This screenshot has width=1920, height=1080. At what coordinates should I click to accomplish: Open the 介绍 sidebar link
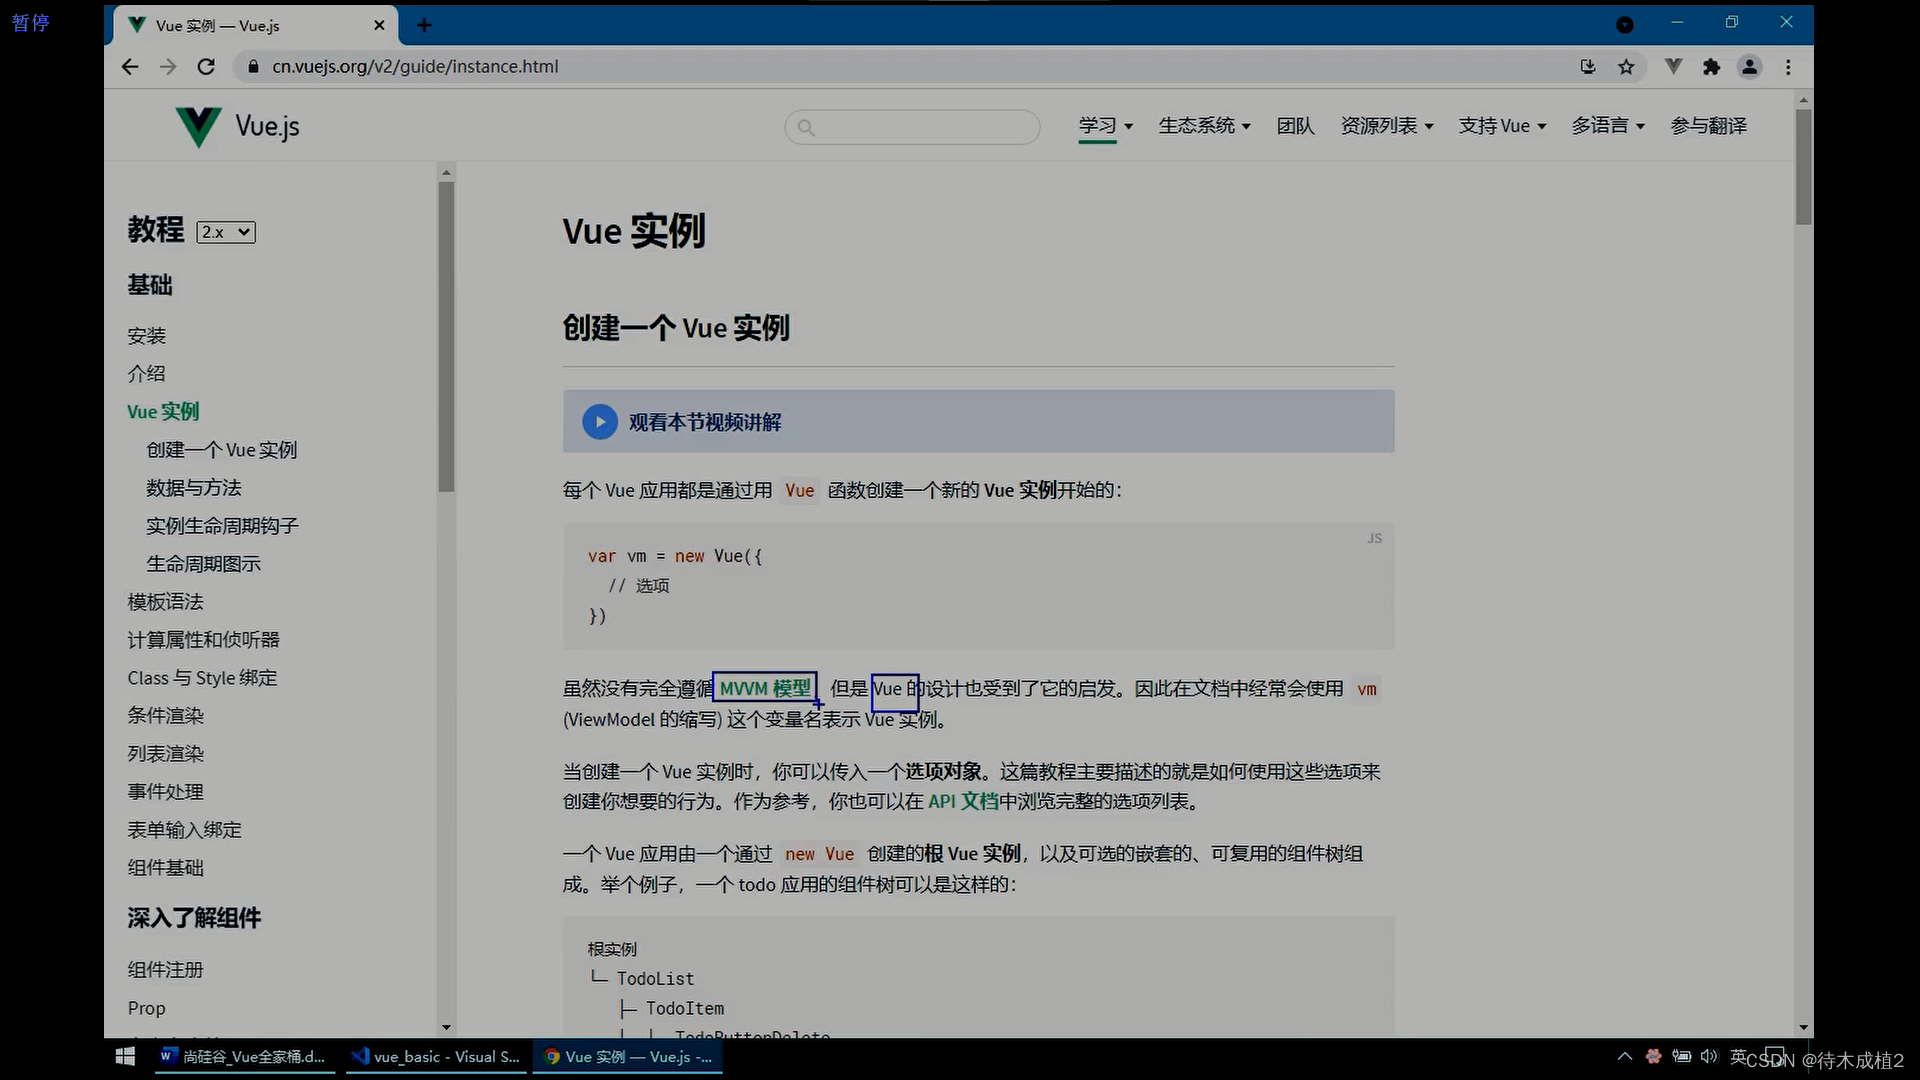(x=146, y=374)
